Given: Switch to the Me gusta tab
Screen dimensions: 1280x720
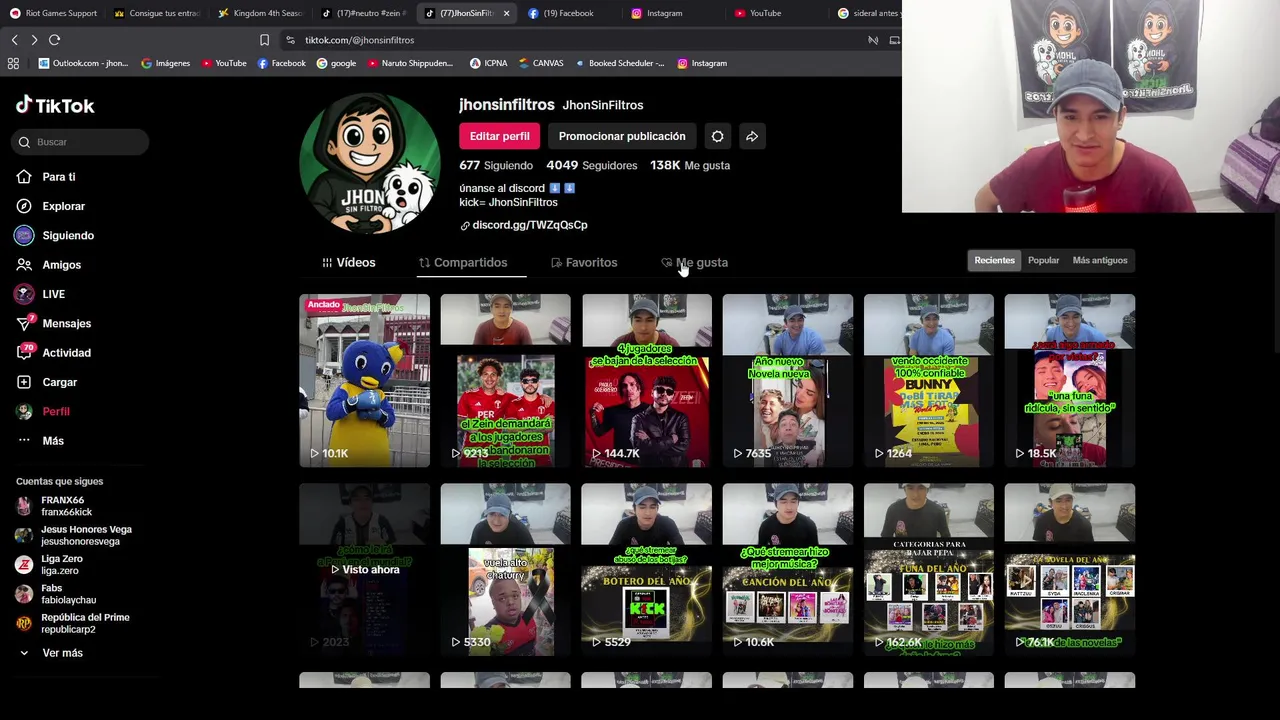Looking at the screenshot, I should click(695, 262).
